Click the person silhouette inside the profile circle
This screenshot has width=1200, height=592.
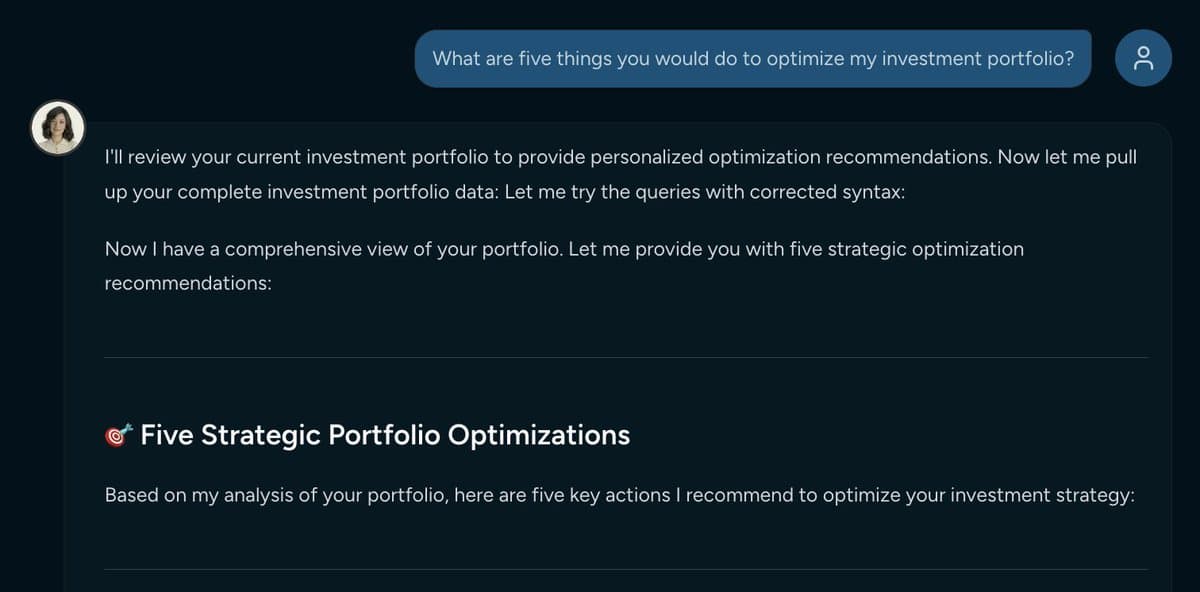click(x=1143, y=57)
